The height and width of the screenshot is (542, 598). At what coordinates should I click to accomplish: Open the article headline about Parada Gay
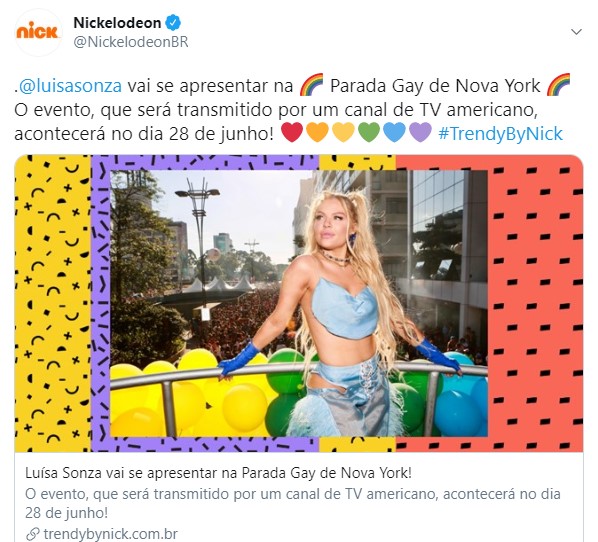coord(219,473)
